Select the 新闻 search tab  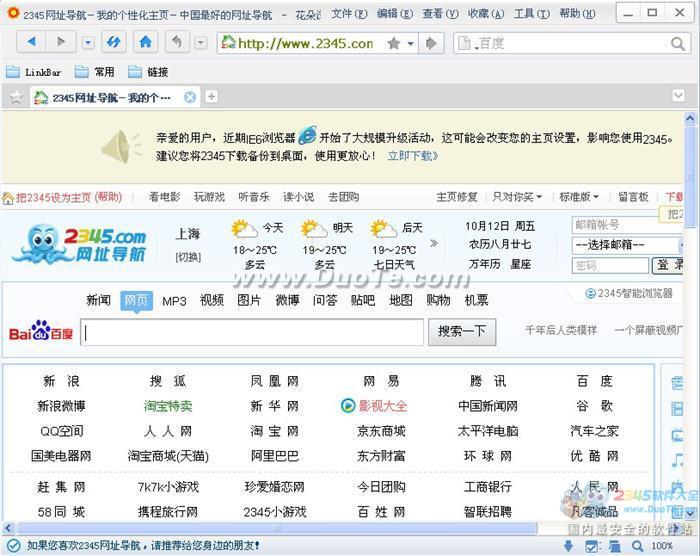[98, 301]
